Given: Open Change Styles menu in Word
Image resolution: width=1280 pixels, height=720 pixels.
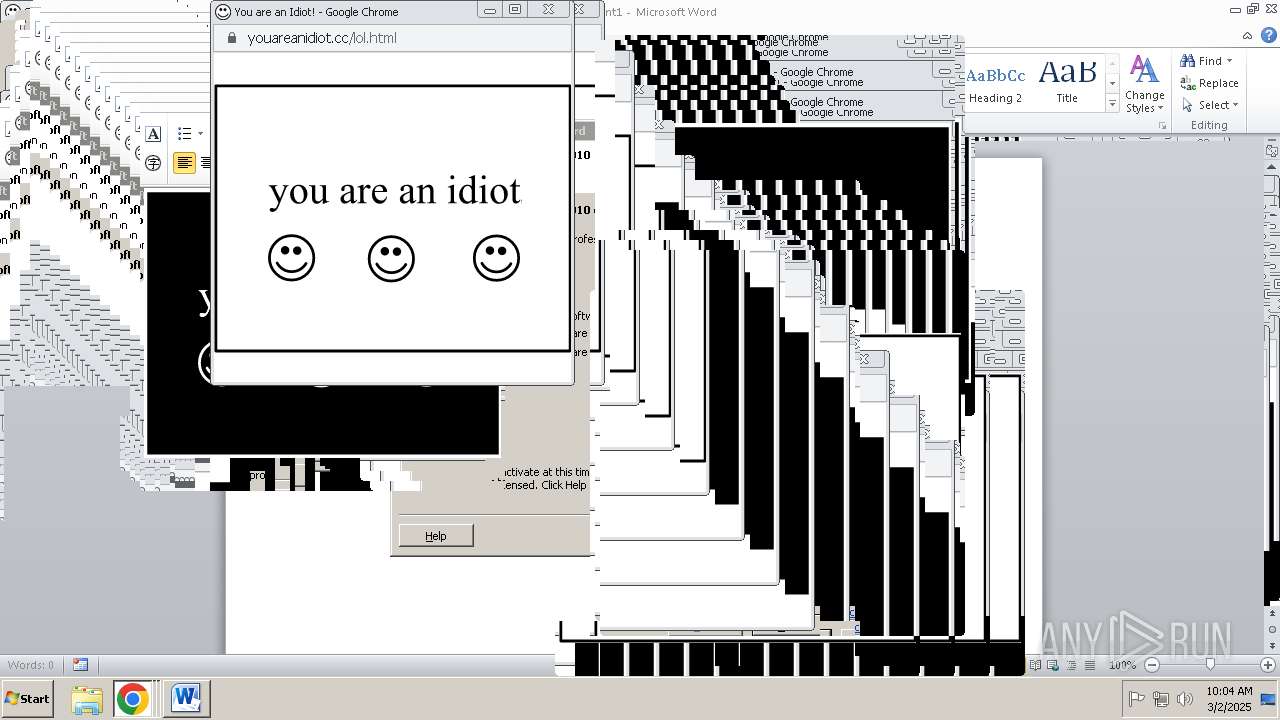Looking at the screenshot, I should click(1144, 84).
